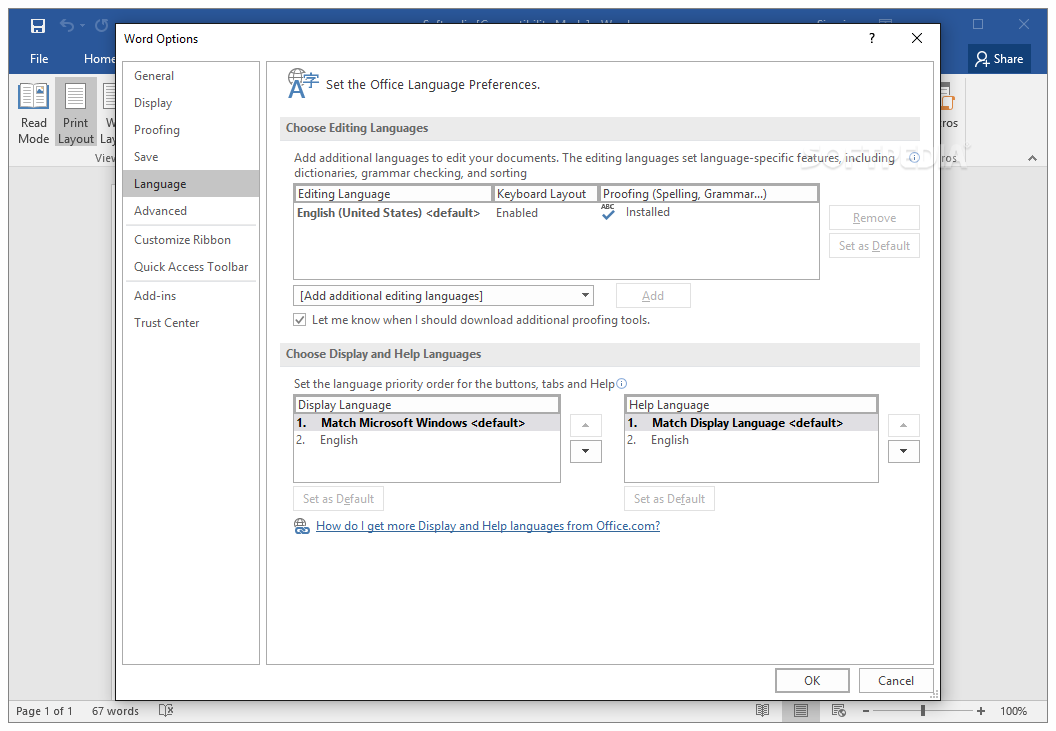The image size is (1056, 731).
Task: Click Set as Default under Help Language
Action: 669,499
